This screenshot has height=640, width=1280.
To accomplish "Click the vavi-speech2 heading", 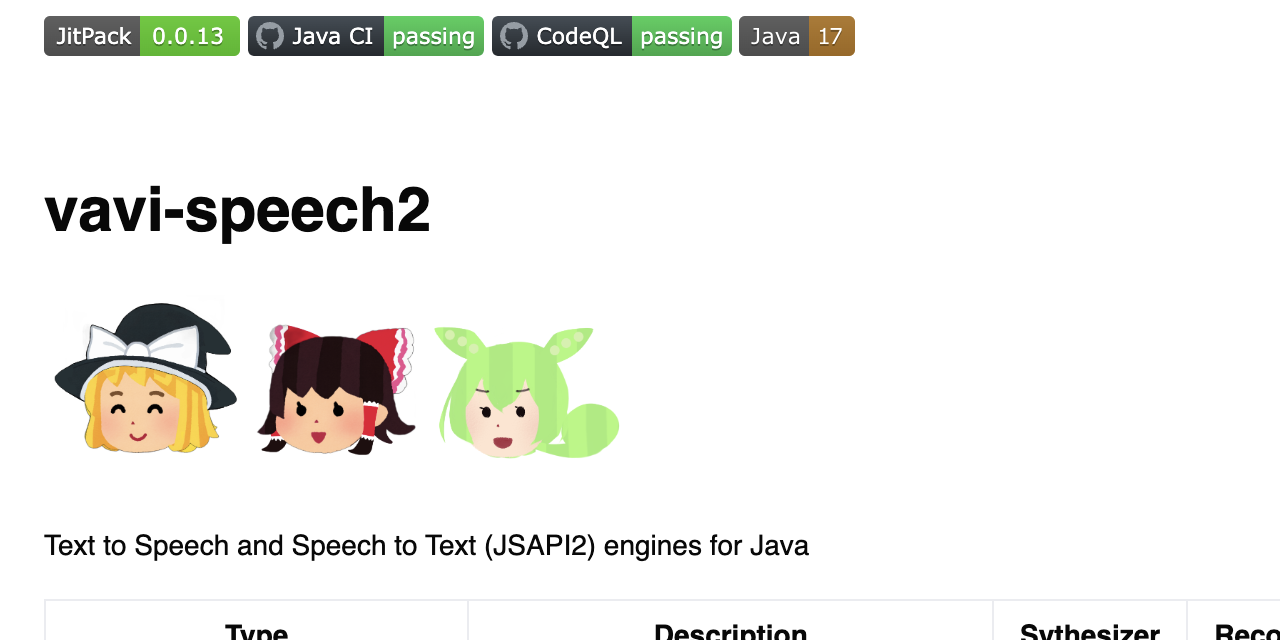I will click(237, 210).
